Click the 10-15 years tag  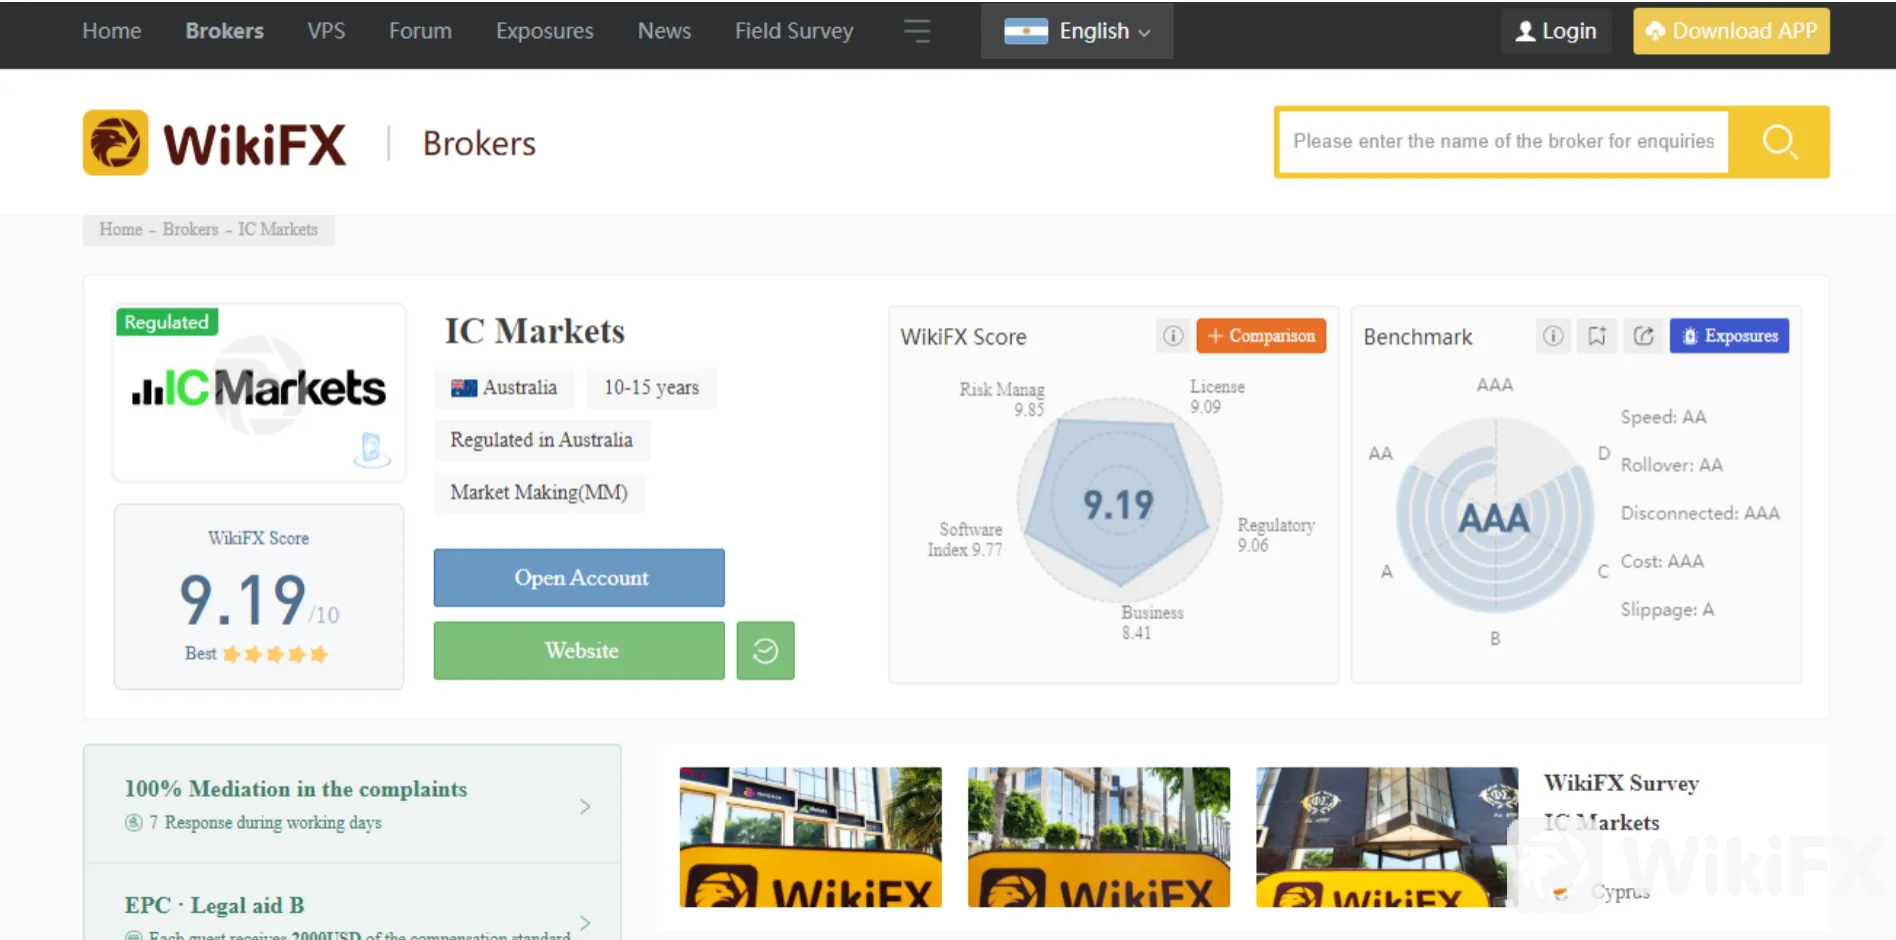(651, 388)
